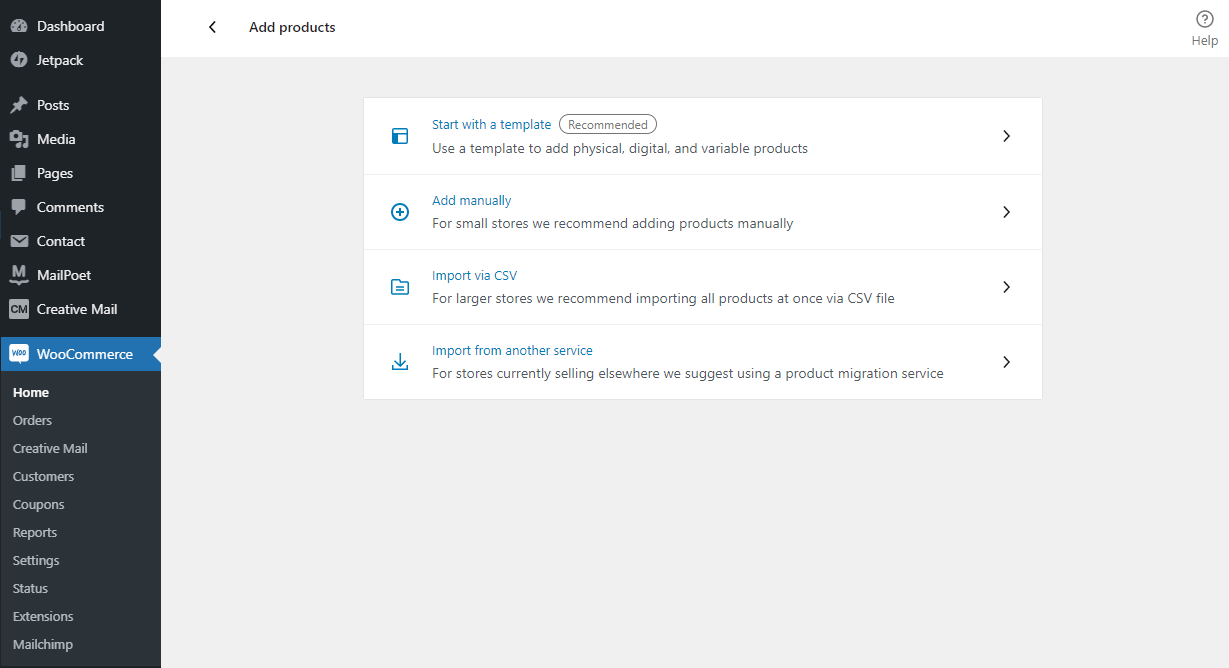Click the Help question mark icon
This screenshot has width=1229, height=668.
pyautogui.click(x=1204, y=18)
